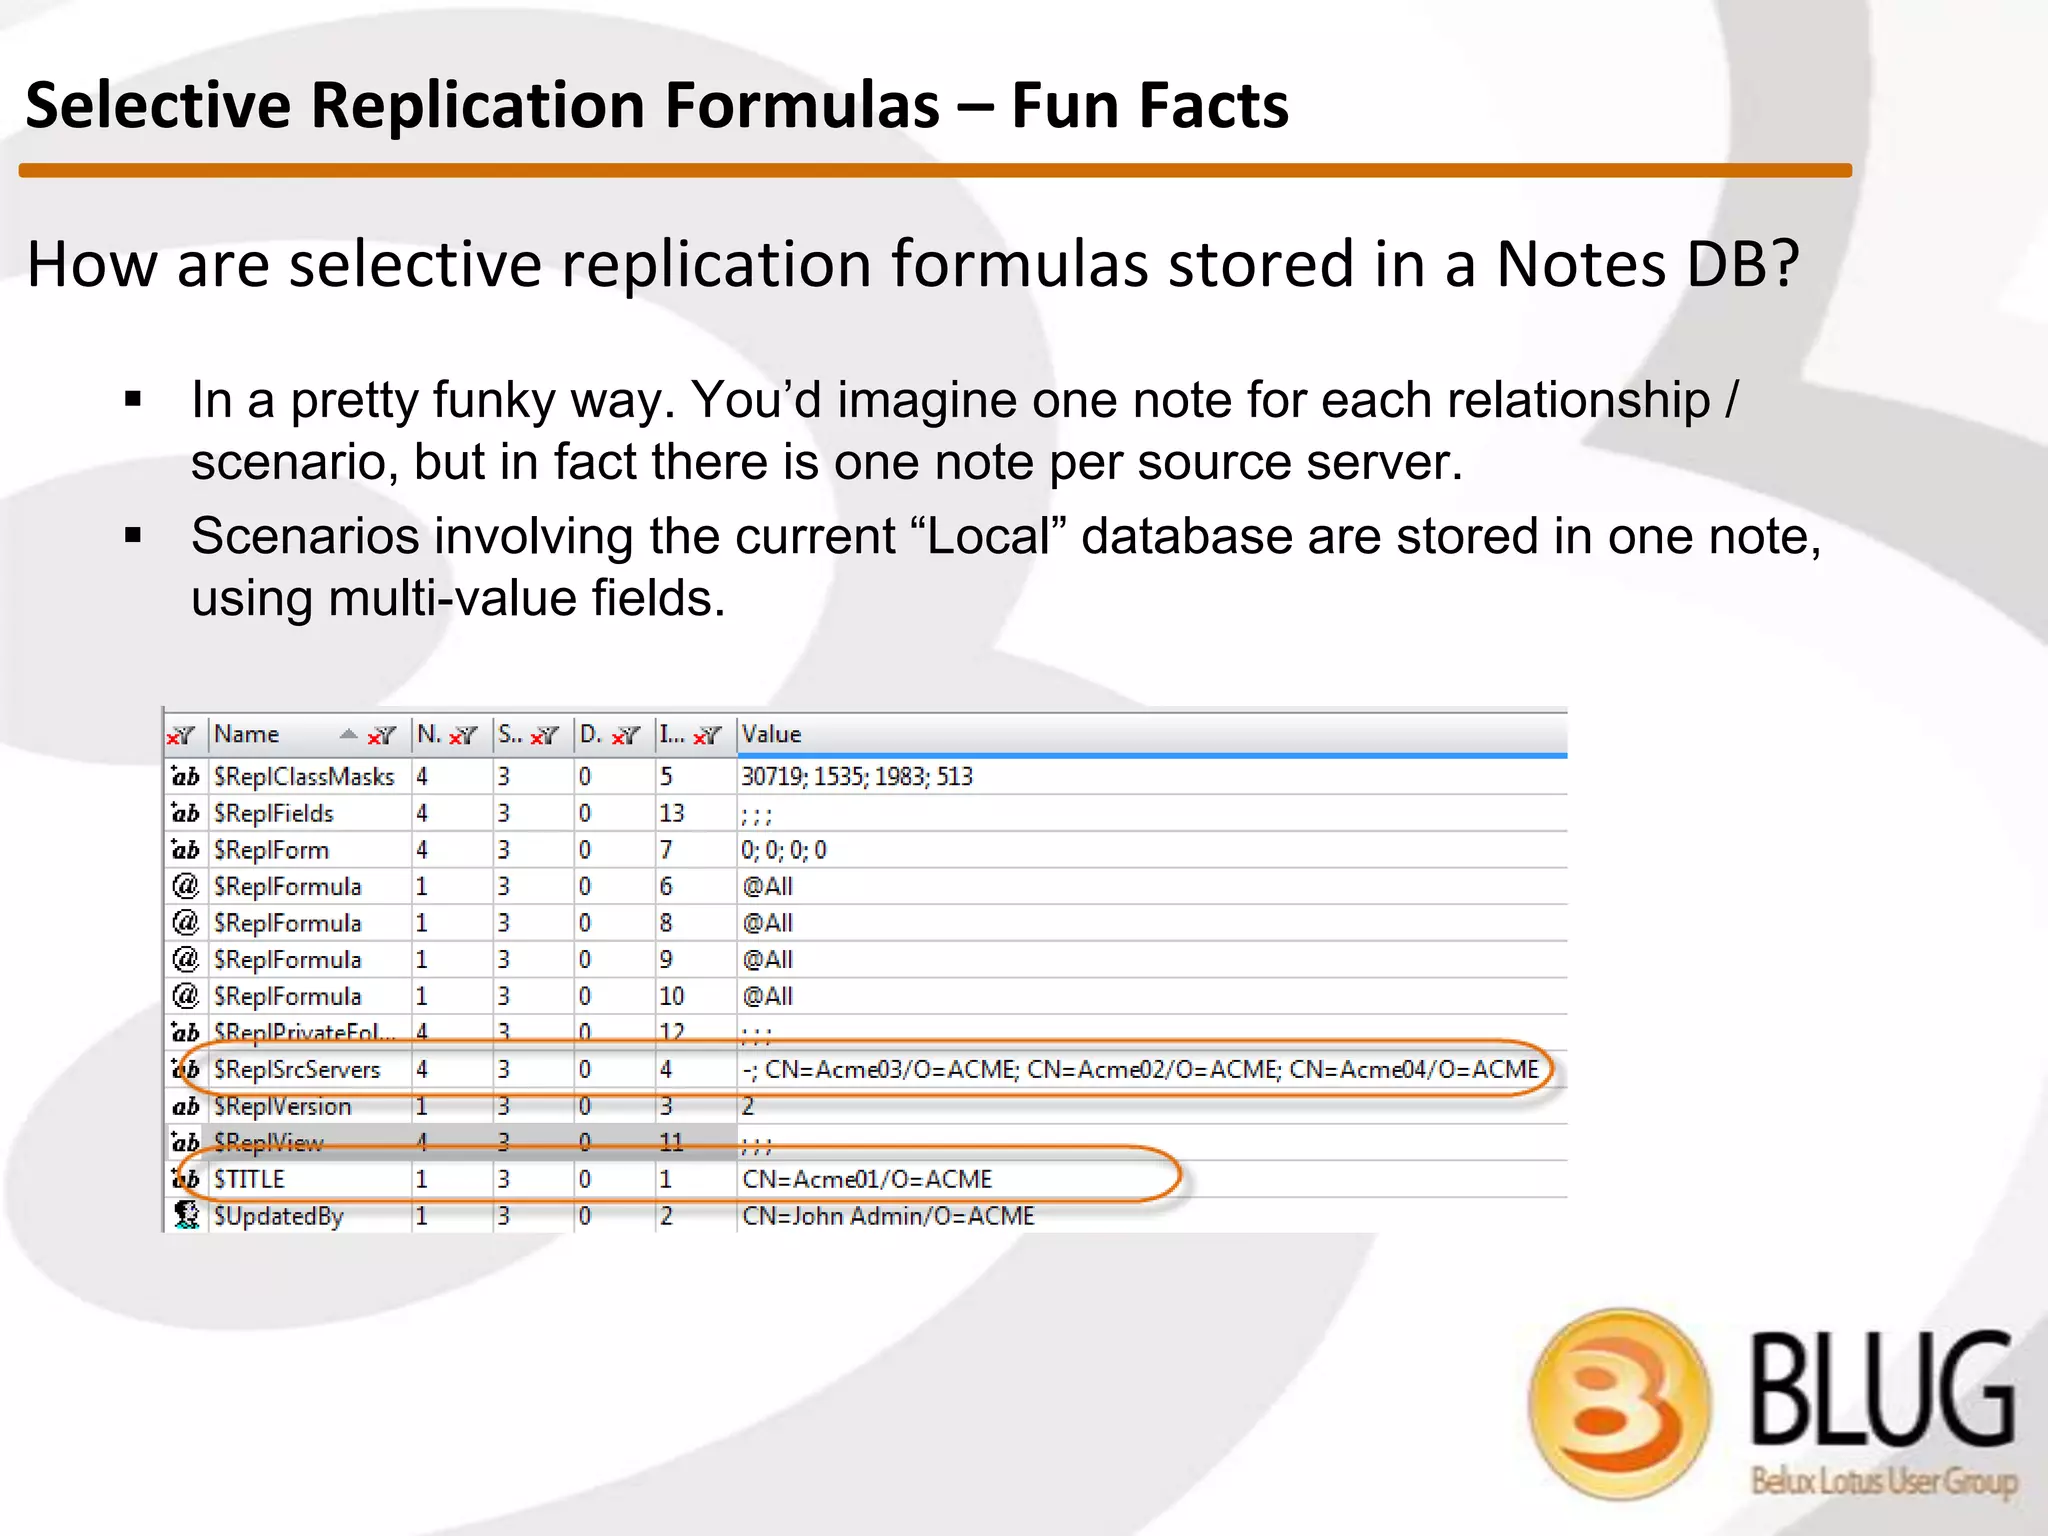Click the text-list icon beside $ReplFields
Image resolution: width=2048 pixels, height=1536 pixels.
[x=185, y=813]
